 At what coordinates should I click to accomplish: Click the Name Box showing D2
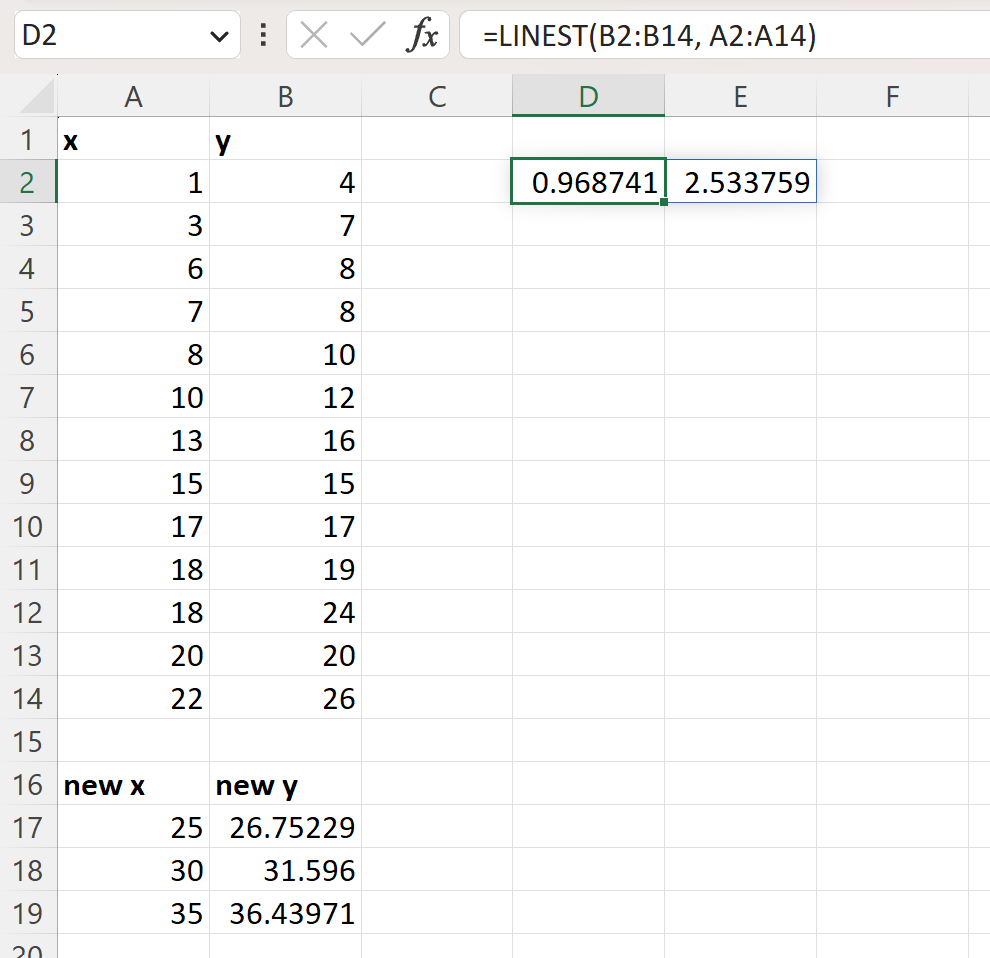click(110, 35)
